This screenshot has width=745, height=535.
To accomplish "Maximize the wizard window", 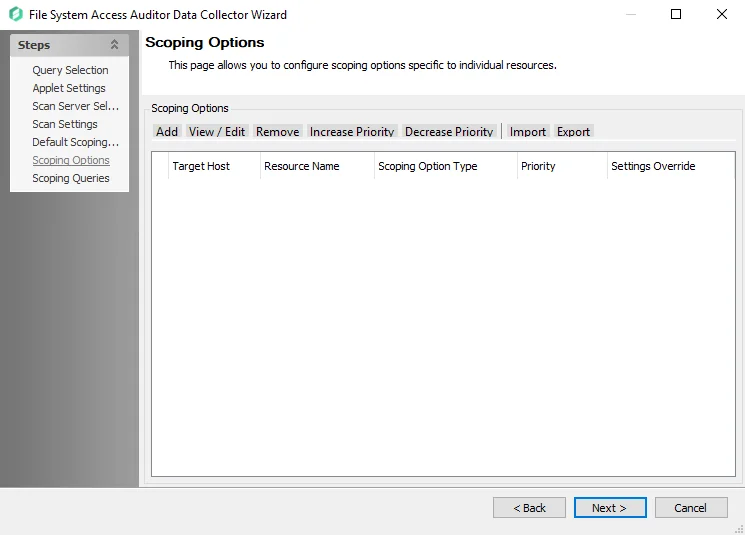I will tap(676, 14).
